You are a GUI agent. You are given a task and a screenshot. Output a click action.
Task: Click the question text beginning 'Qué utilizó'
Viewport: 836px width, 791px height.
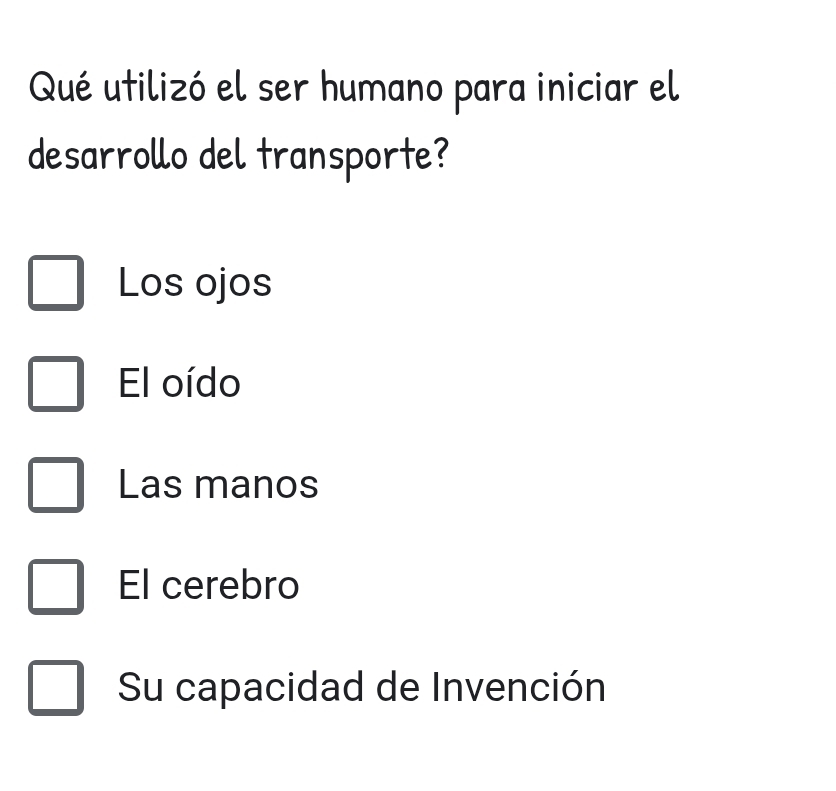point(354,124)
